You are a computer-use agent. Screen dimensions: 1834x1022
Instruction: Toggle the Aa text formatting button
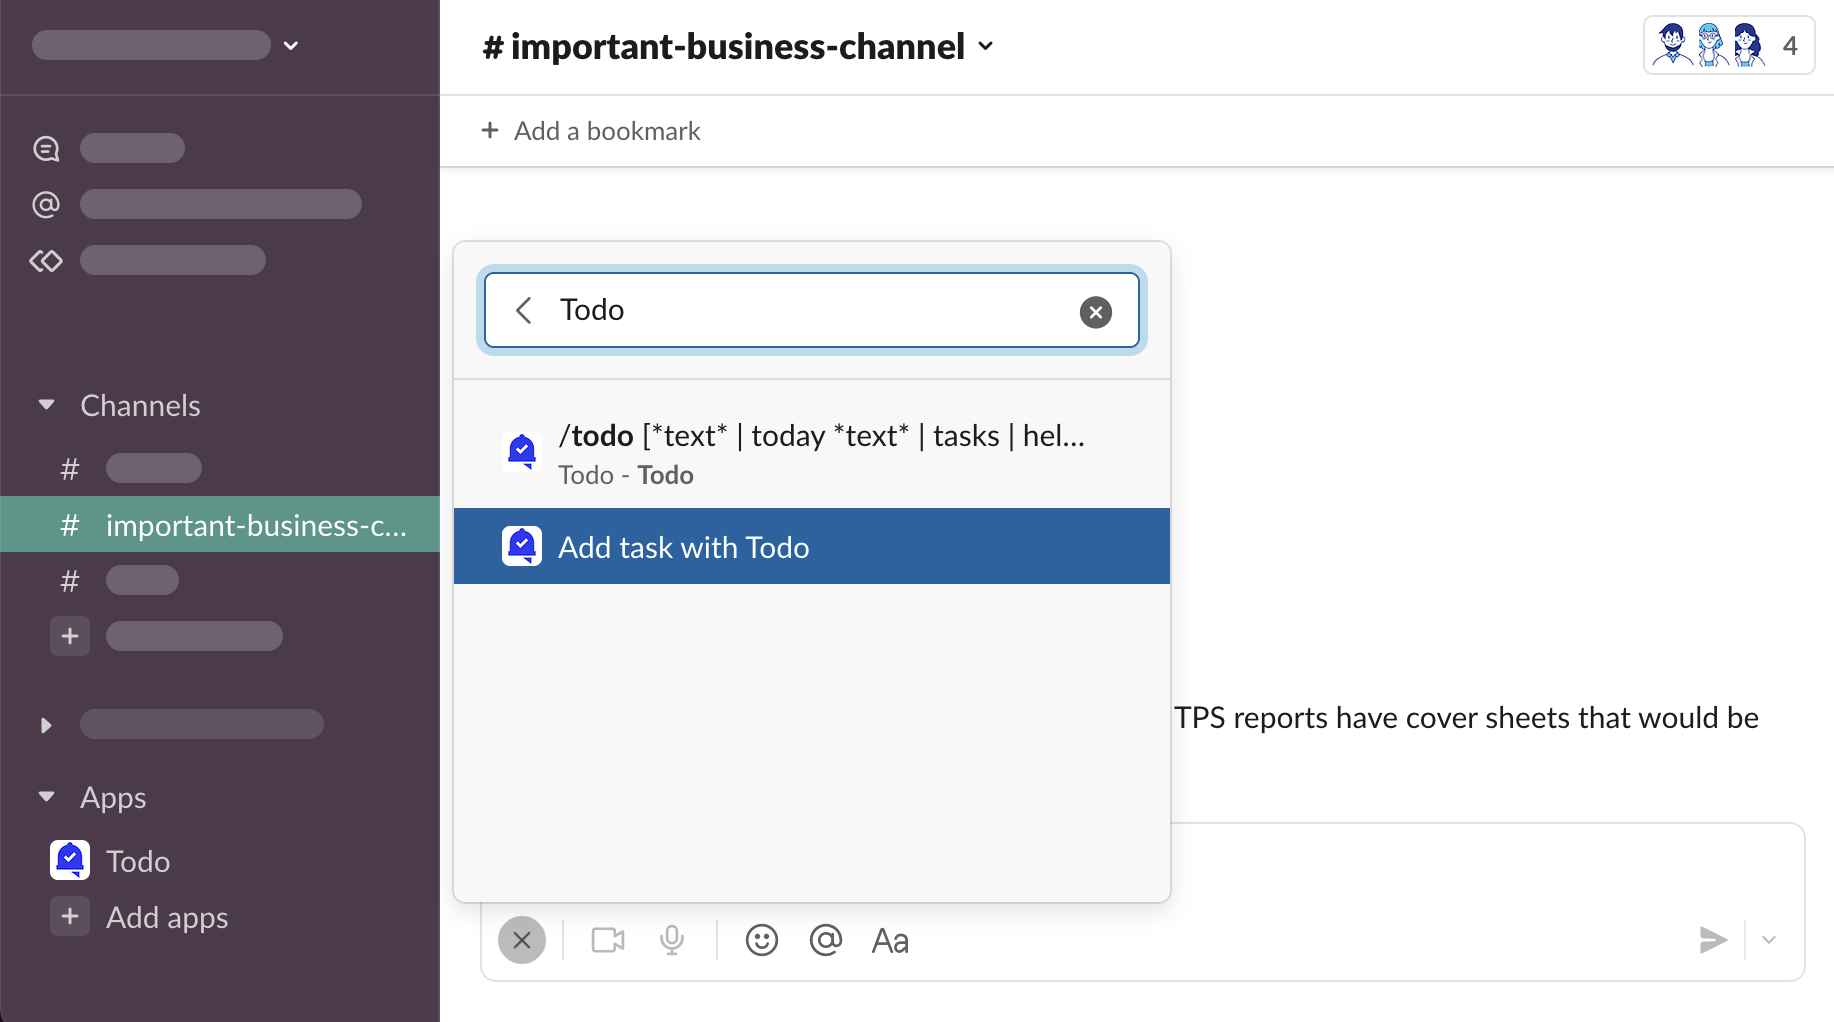tap(890, 941)
